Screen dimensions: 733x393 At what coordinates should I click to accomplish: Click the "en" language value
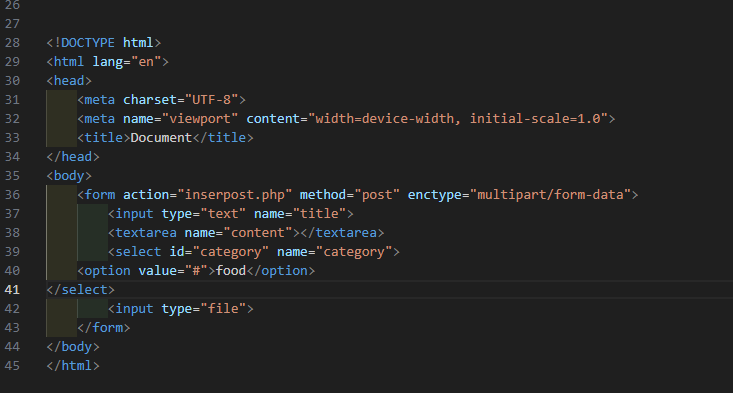146,62
